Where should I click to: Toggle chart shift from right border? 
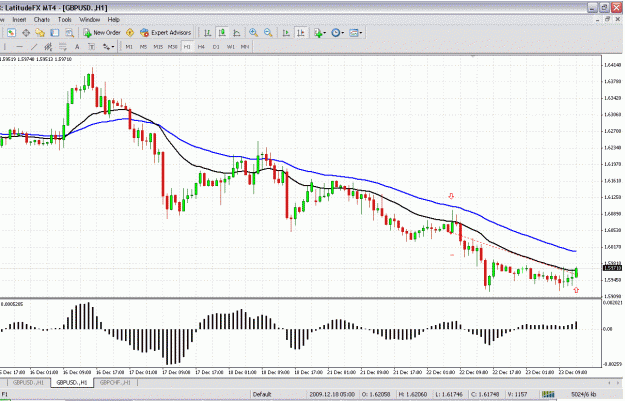[x=301, y=33]
